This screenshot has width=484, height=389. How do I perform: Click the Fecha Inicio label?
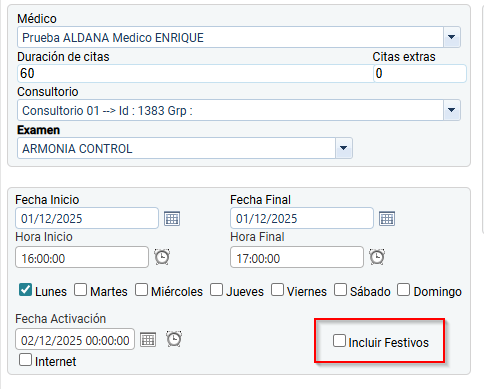point(47,200)
